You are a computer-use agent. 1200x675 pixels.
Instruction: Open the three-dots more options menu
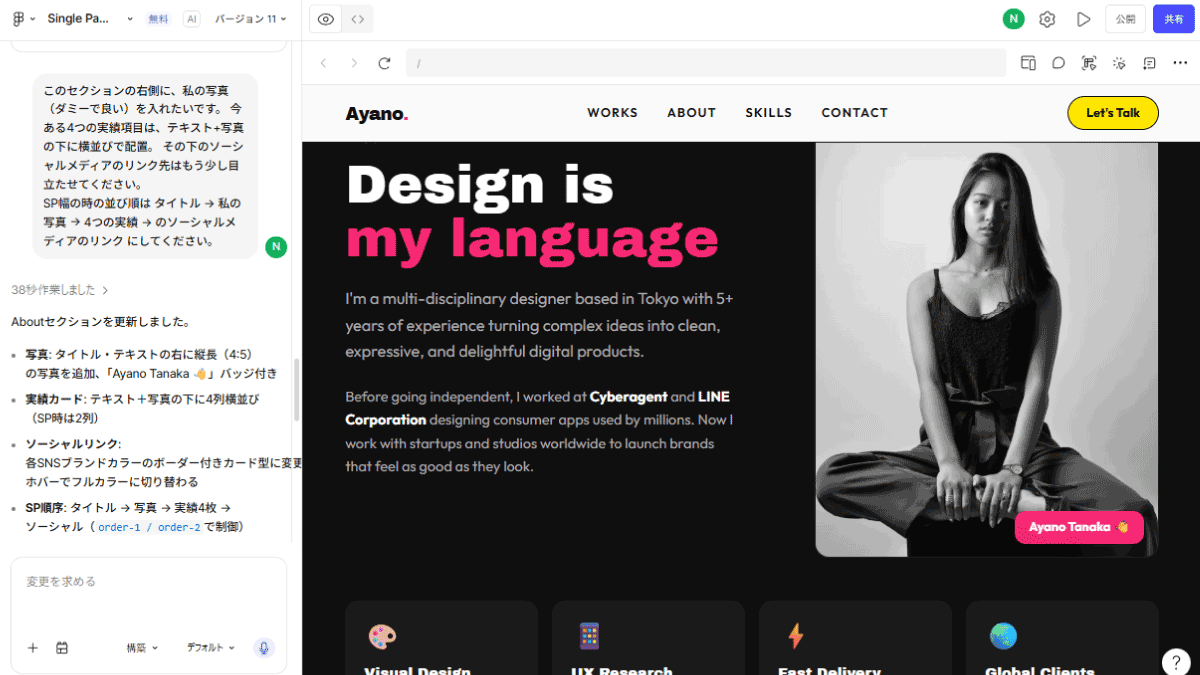tap(1180, 63)
